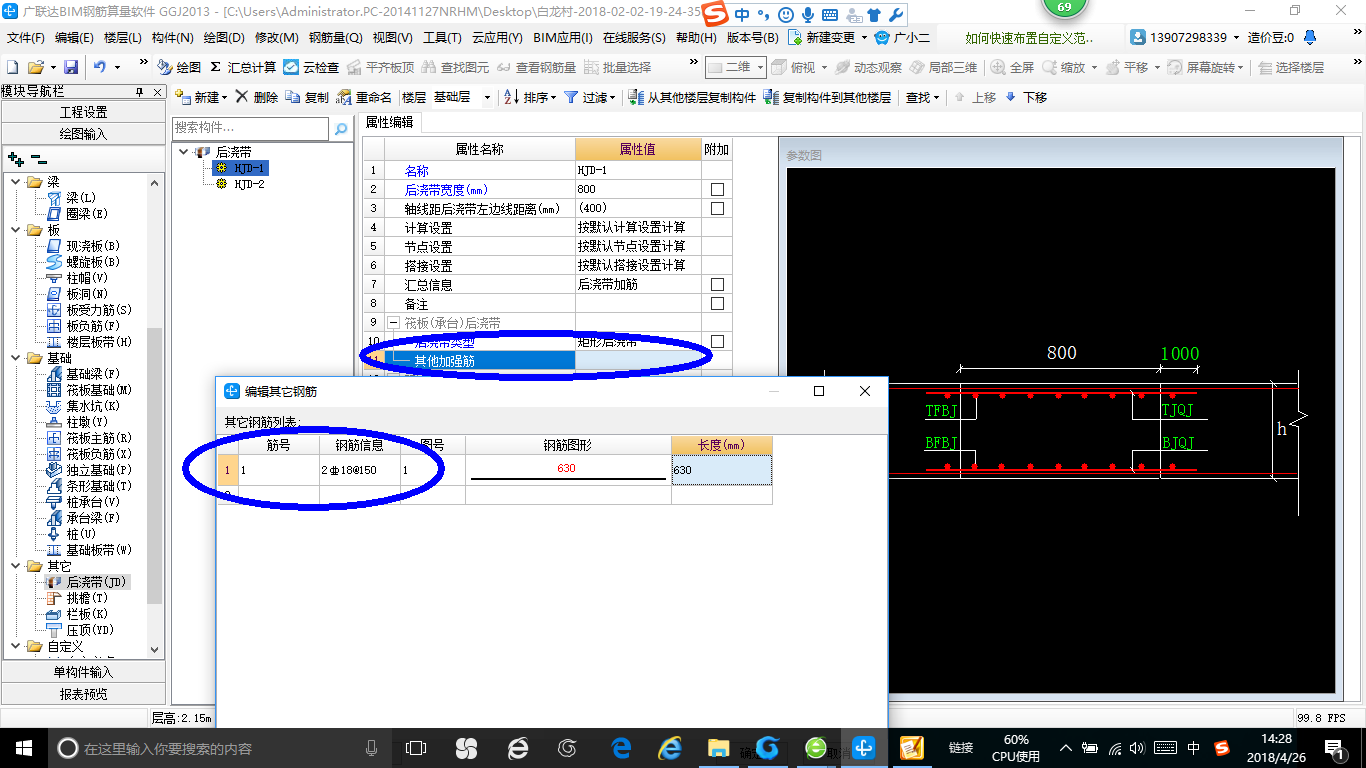Open the 二维 view mode dropdown
This screenshot has height=768, width=1366.
tap(736, 67)
